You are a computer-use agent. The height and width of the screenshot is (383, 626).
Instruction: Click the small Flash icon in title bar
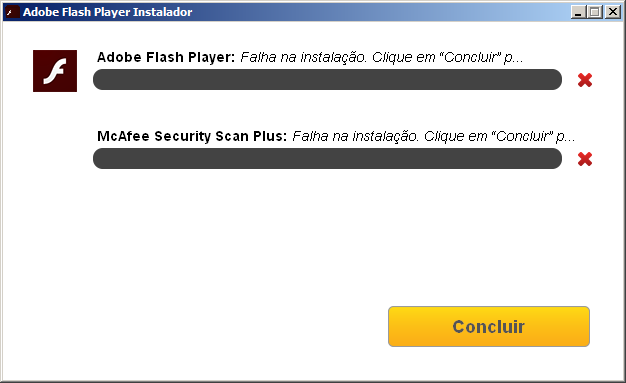11,12
